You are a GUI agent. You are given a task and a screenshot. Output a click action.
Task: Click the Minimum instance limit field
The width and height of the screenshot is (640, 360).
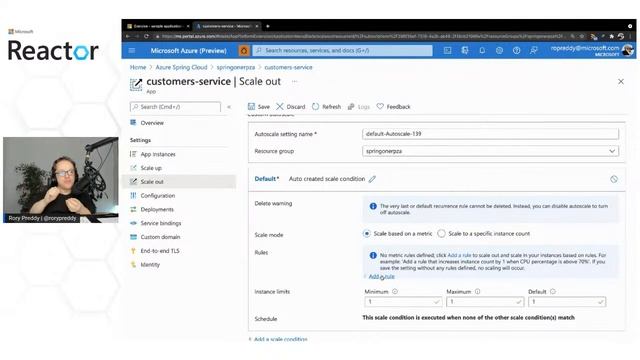[403, 302]
